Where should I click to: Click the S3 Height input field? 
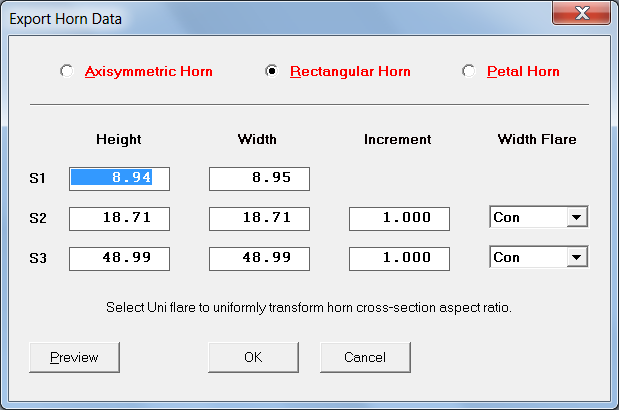coord(119,258)
